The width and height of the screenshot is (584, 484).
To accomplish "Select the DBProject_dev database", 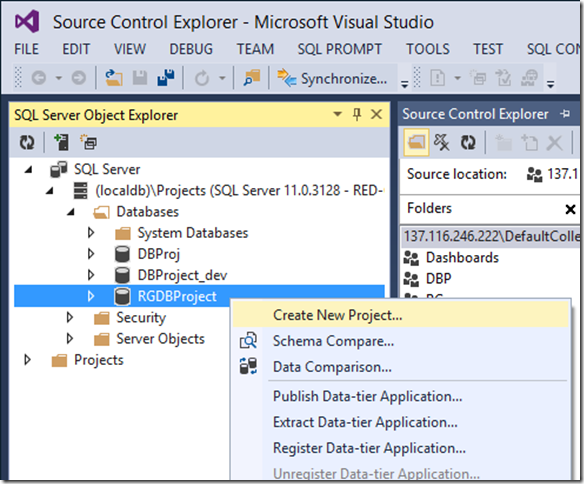I will click(x=182, y=276).
